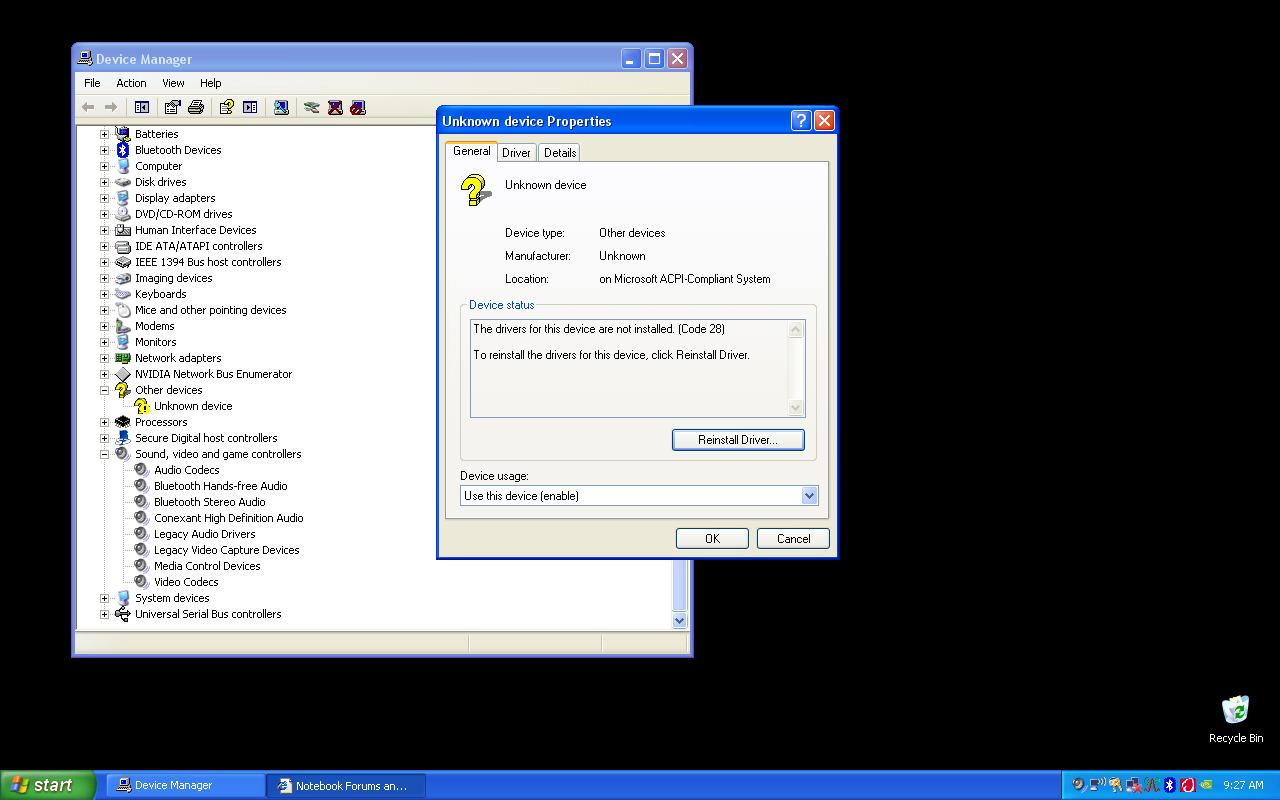
Task: Click the Processors icon in tree
Action: [123, 422]
